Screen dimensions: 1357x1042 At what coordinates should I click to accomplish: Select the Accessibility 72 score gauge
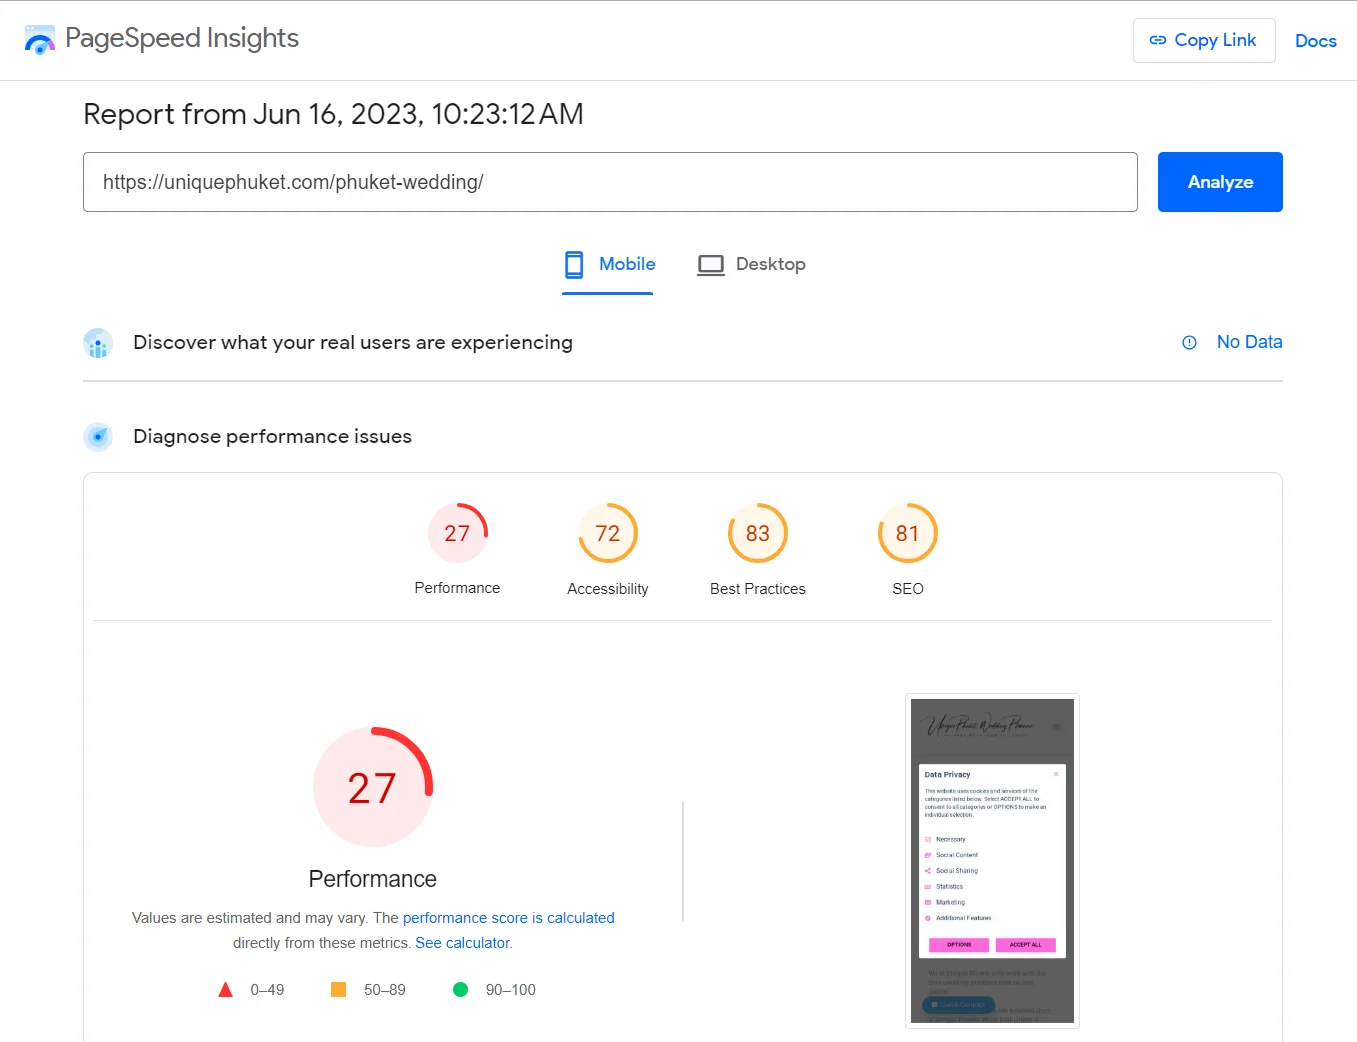[608, 533]
